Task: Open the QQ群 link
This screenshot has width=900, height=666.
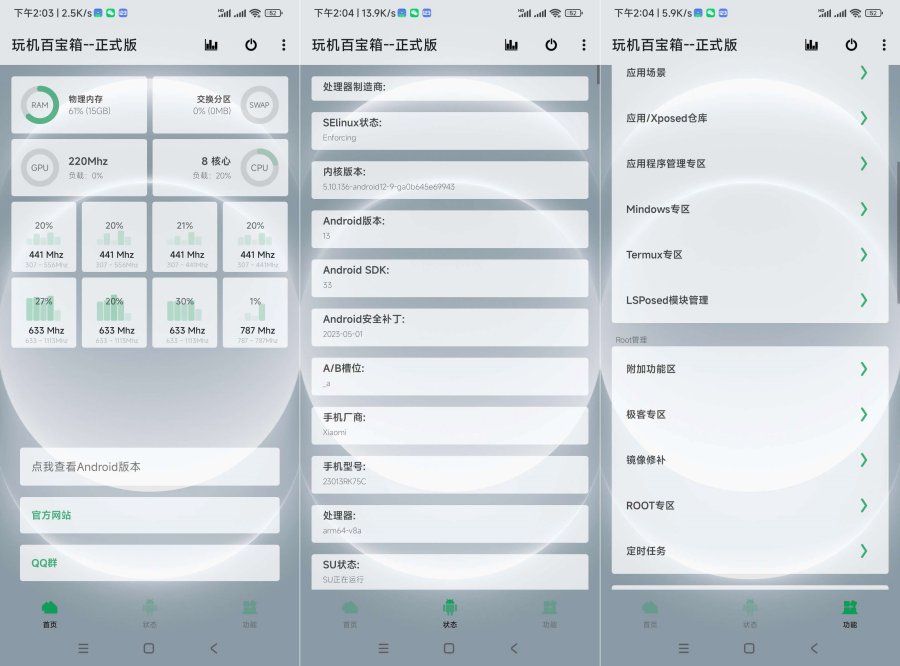Action: click(x=150, y=563)
